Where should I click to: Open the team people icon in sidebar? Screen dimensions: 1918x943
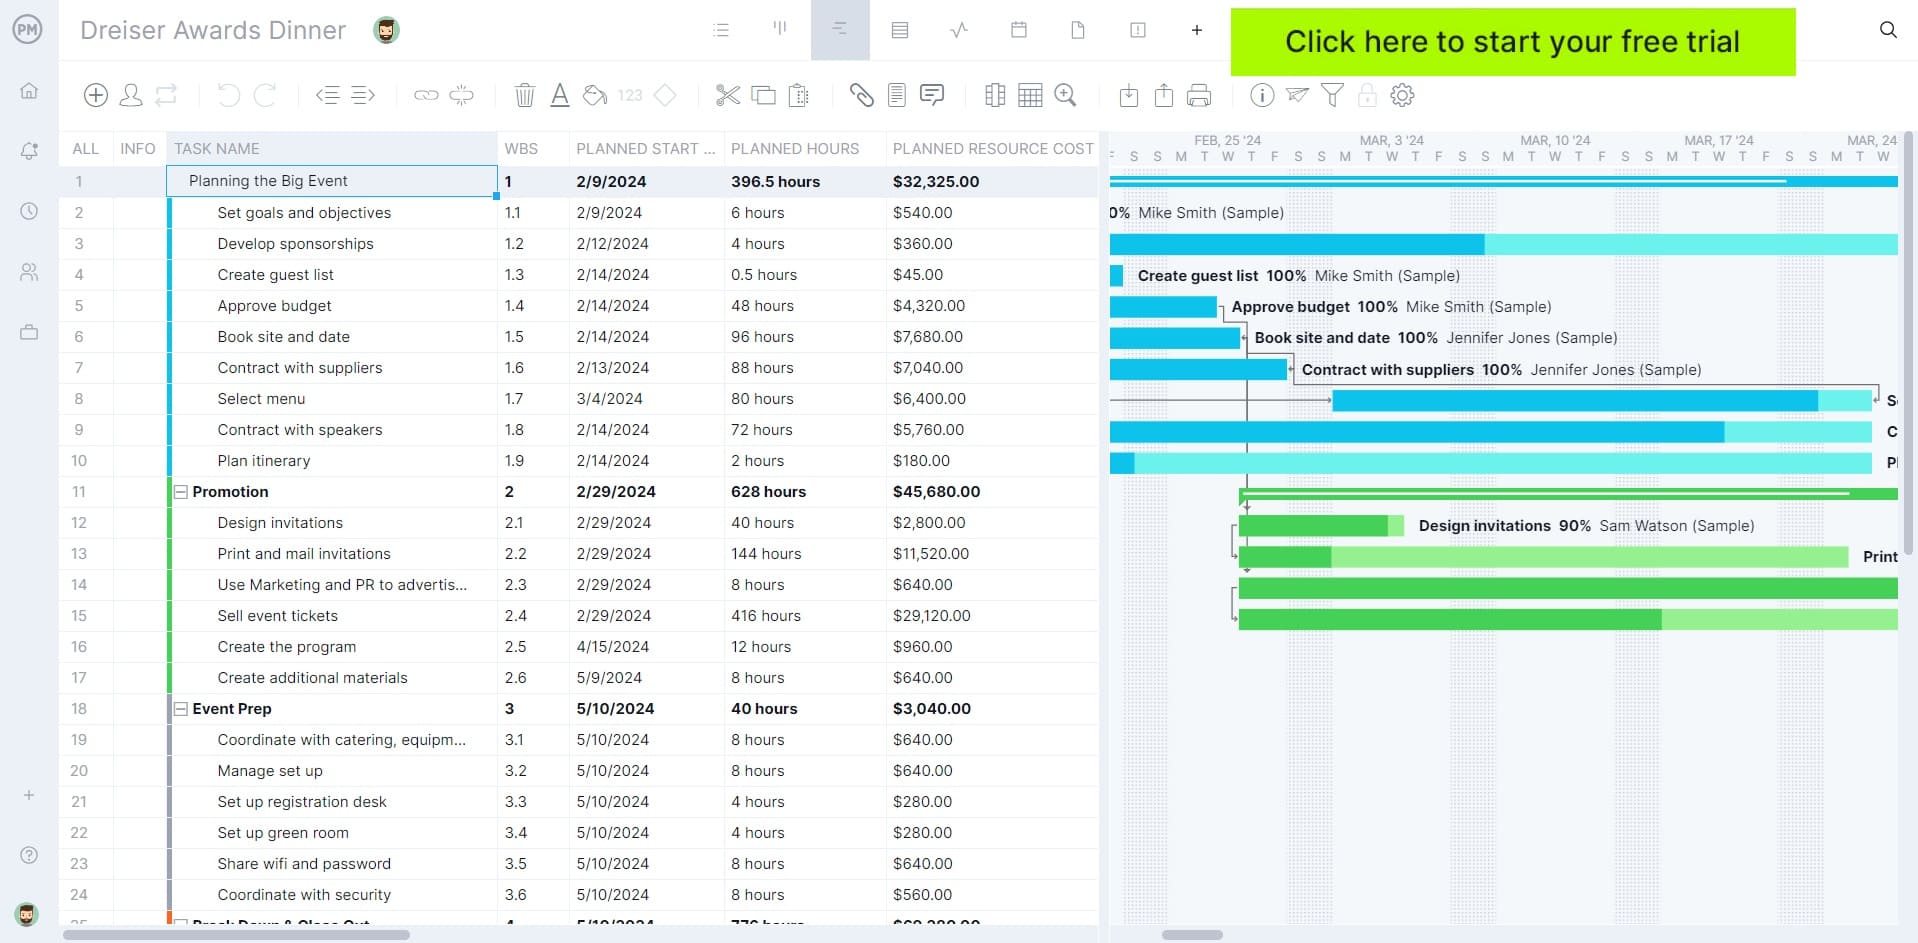pyautogui.click(x=29, y=272)
